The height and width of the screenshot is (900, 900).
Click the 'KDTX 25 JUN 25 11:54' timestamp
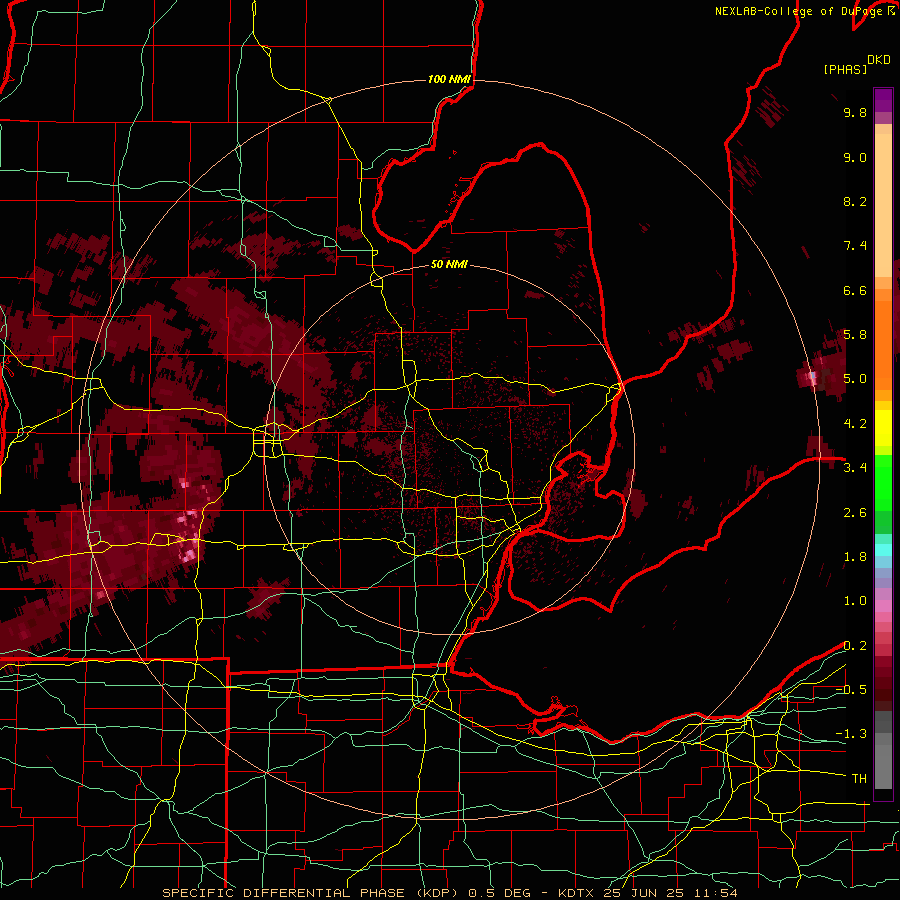[x=647, y=893]
